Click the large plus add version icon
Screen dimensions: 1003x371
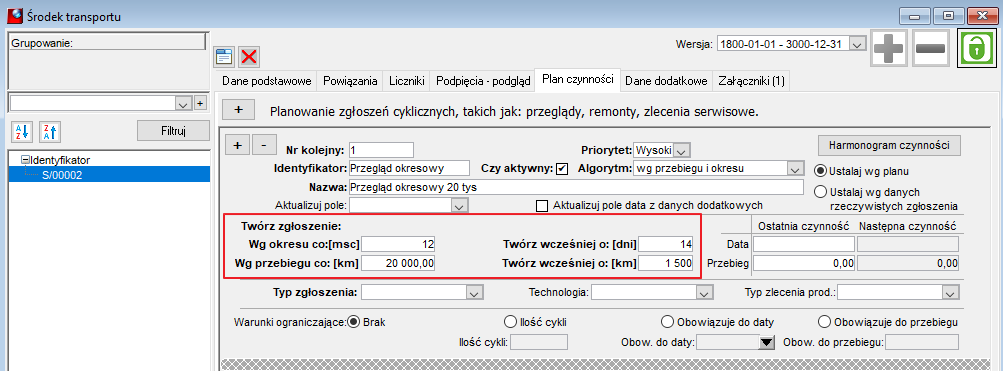[x=889, y=48]
